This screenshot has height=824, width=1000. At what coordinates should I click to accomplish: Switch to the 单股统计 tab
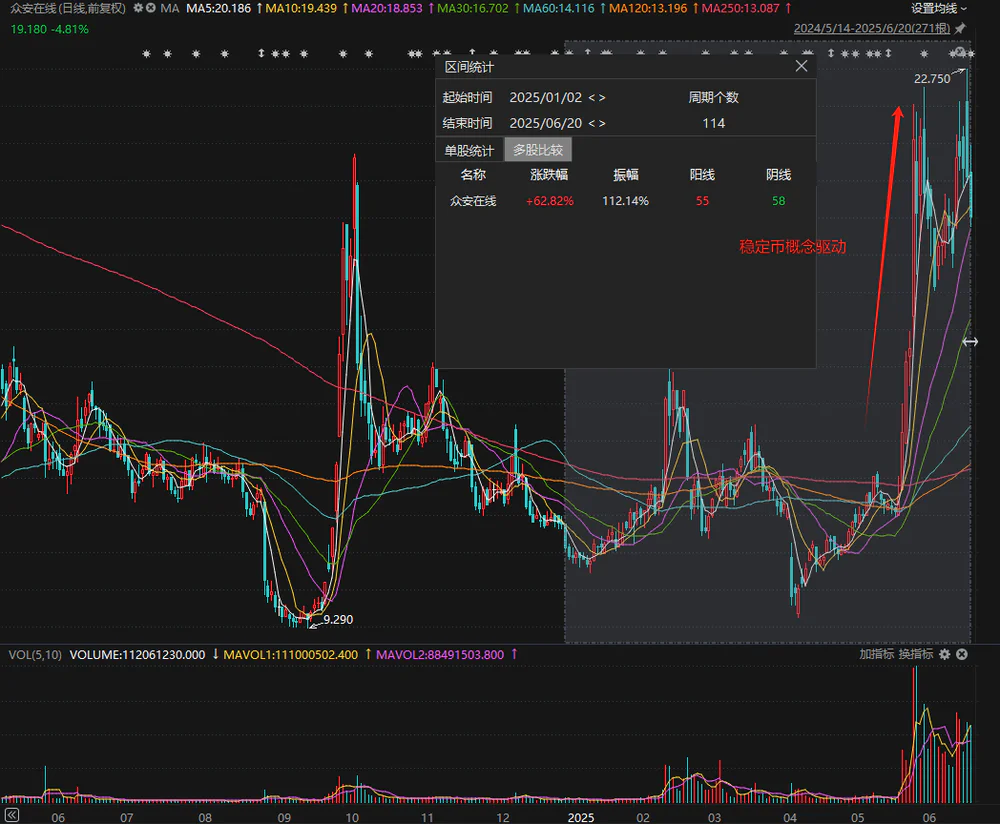(469, 150)
